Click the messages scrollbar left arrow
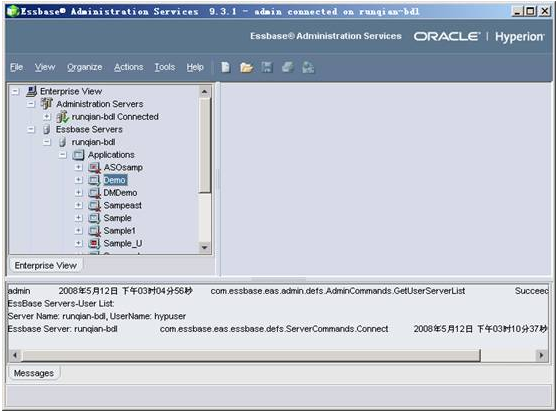The width and height of the screenshot is (557, 414). click(15, 355)
